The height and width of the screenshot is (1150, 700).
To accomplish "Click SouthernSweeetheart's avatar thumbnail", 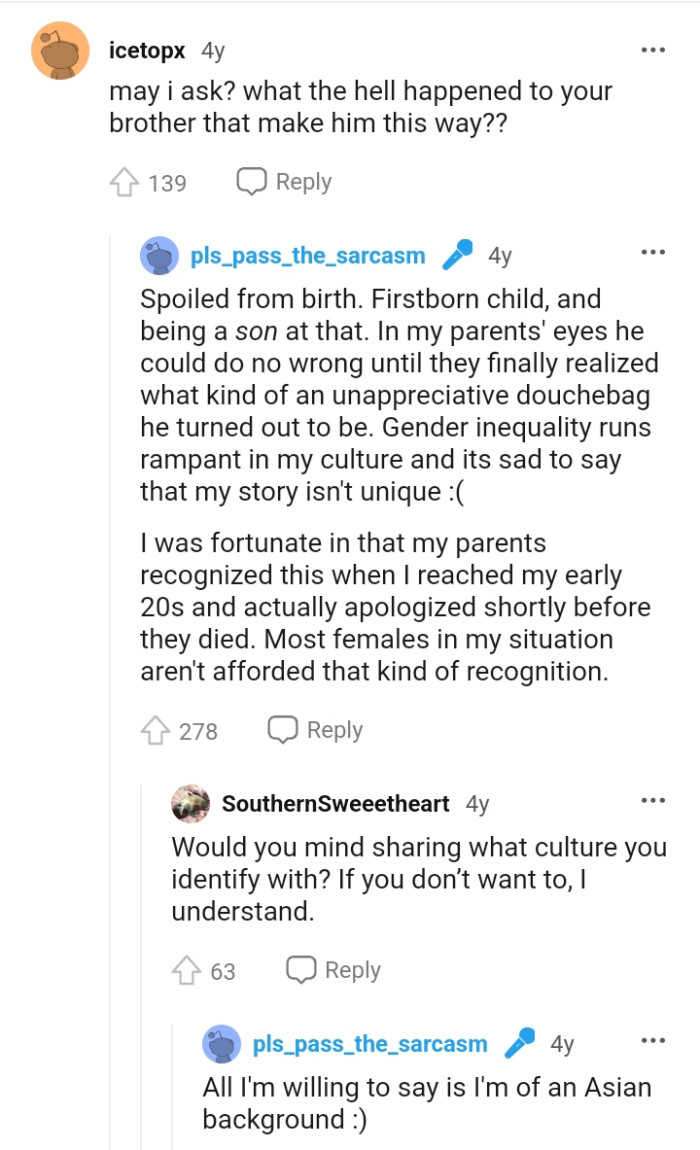I will coord(191,803).
